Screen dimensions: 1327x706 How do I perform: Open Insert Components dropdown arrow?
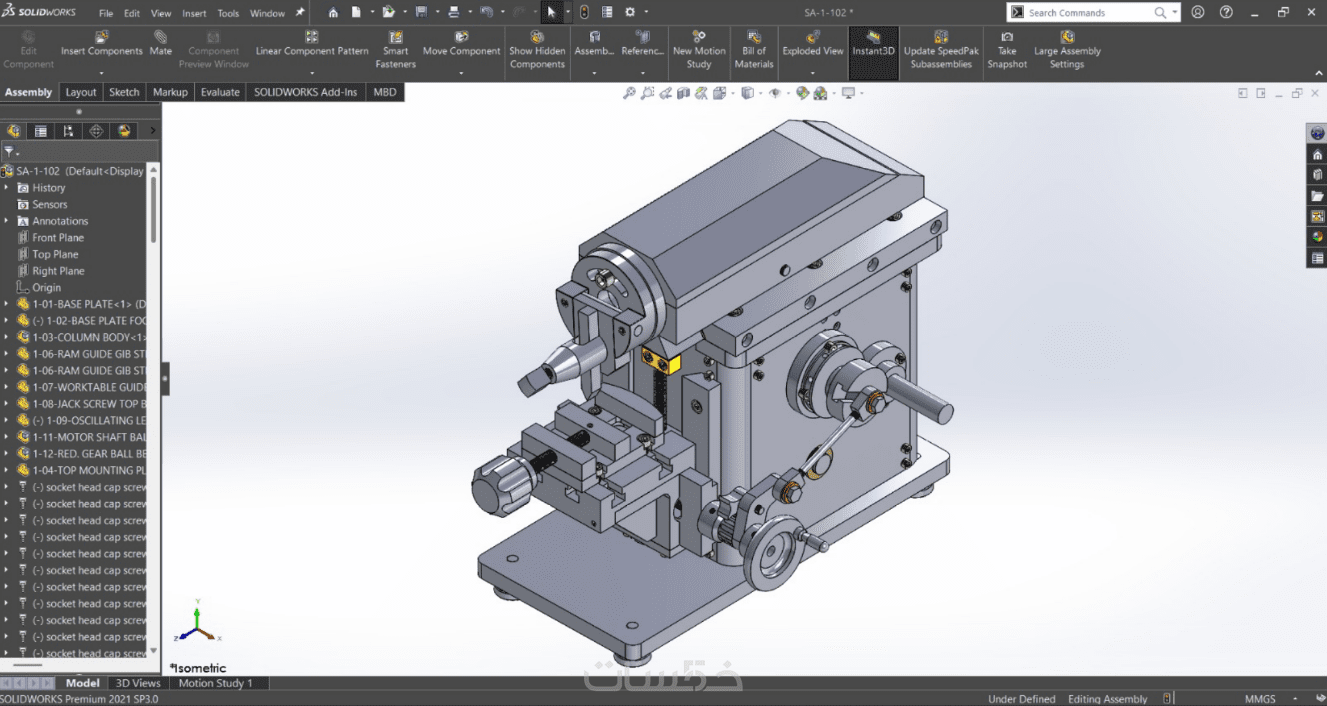(102, 72)
